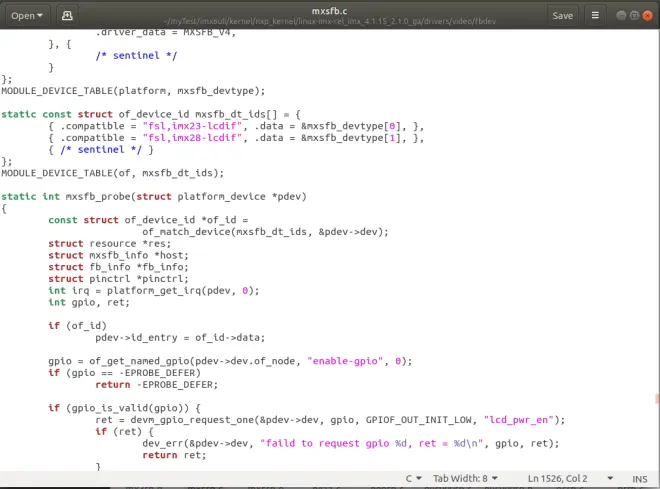Screen dimensions: 660x489
Task: Click on platform_get_irq line
Action: [154, 291]
